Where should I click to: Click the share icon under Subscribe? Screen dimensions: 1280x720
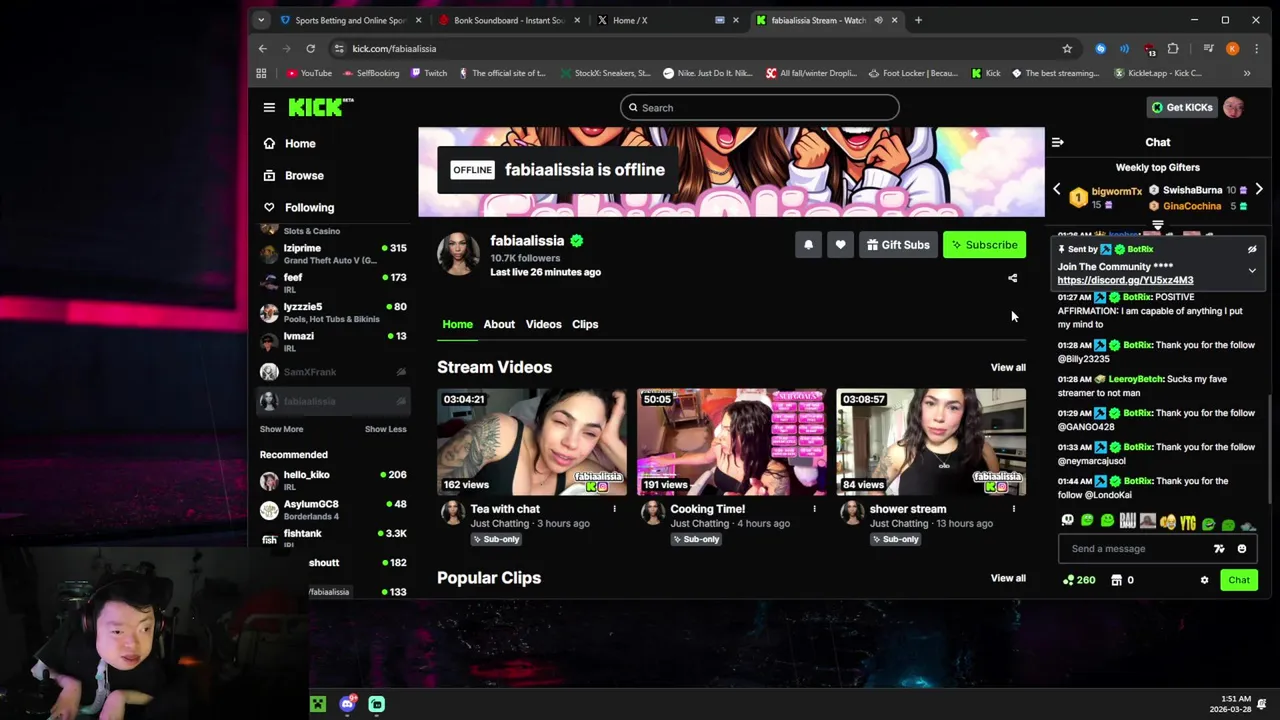click(1012, 279)
